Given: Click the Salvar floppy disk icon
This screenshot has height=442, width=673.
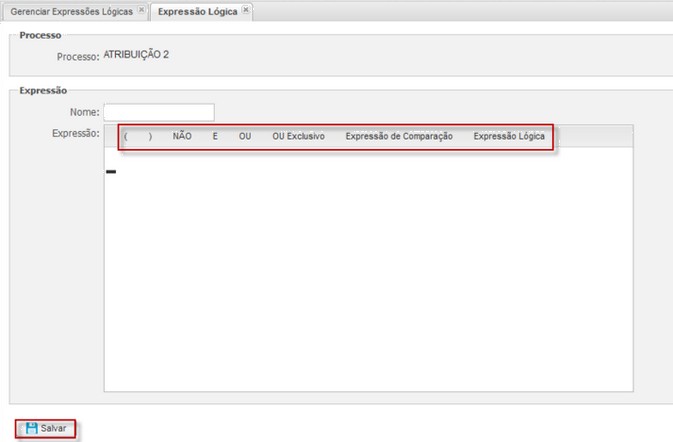Looking at the screenshot, I should pyautogui.click(x=31, y=428).
